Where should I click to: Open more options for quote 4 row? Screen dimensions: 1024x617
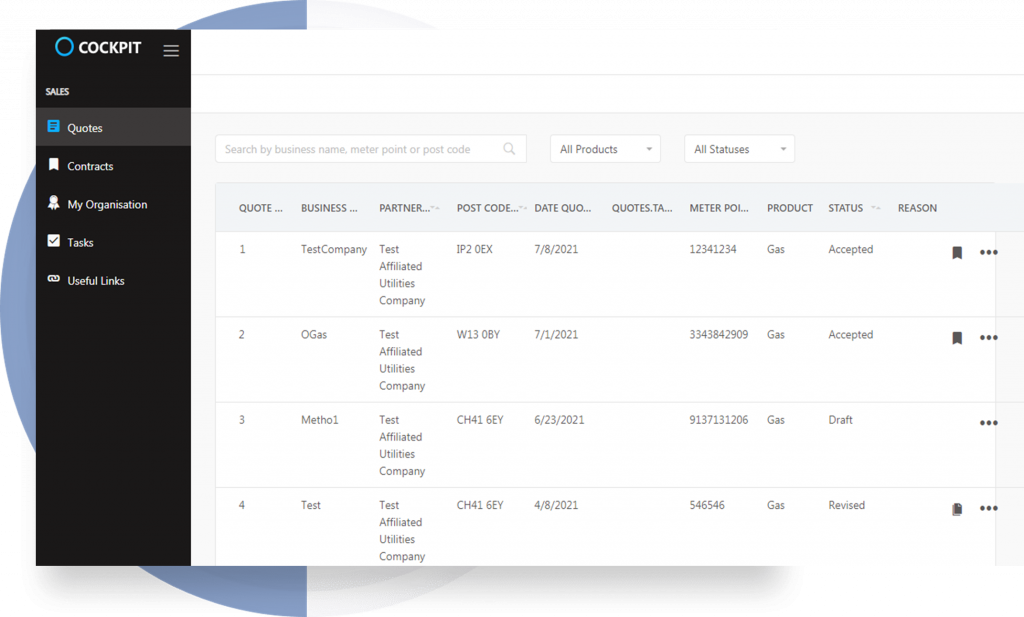989,509
